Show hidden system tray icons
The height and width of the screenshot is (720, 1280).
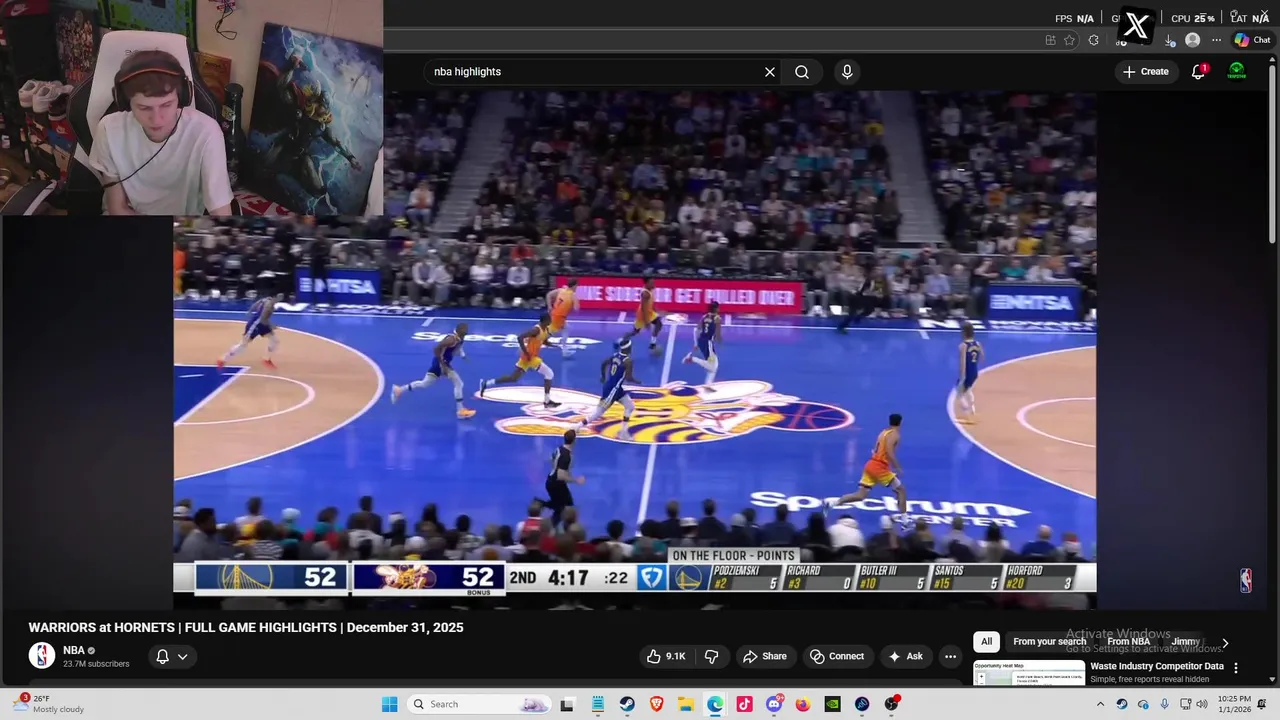[x=1100, y=704]
